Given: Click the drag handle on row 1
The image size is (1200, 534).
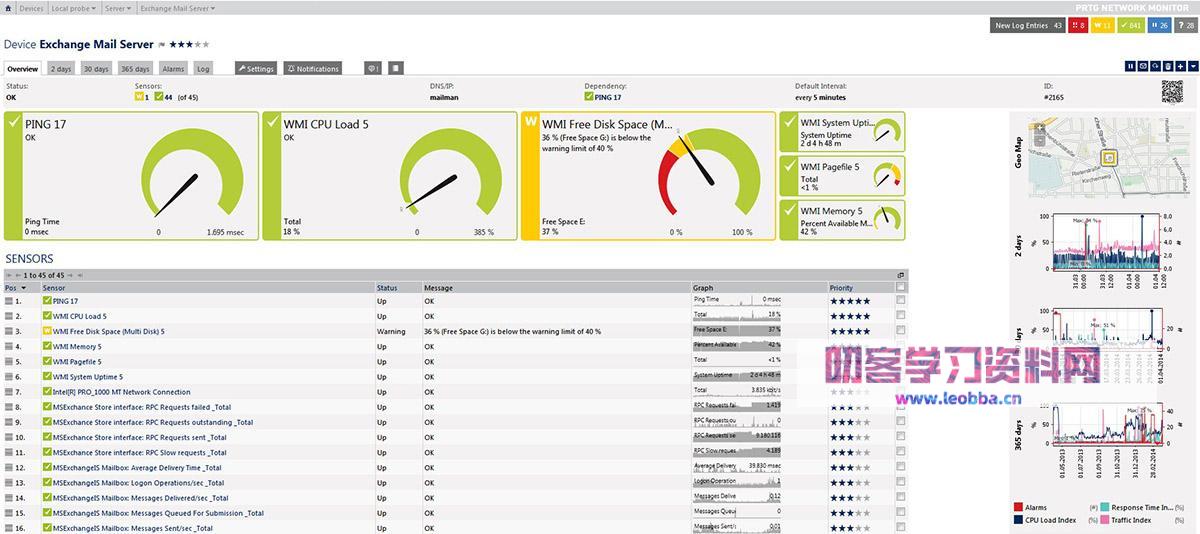Looking at the screenshot, I should pos(9,301).
